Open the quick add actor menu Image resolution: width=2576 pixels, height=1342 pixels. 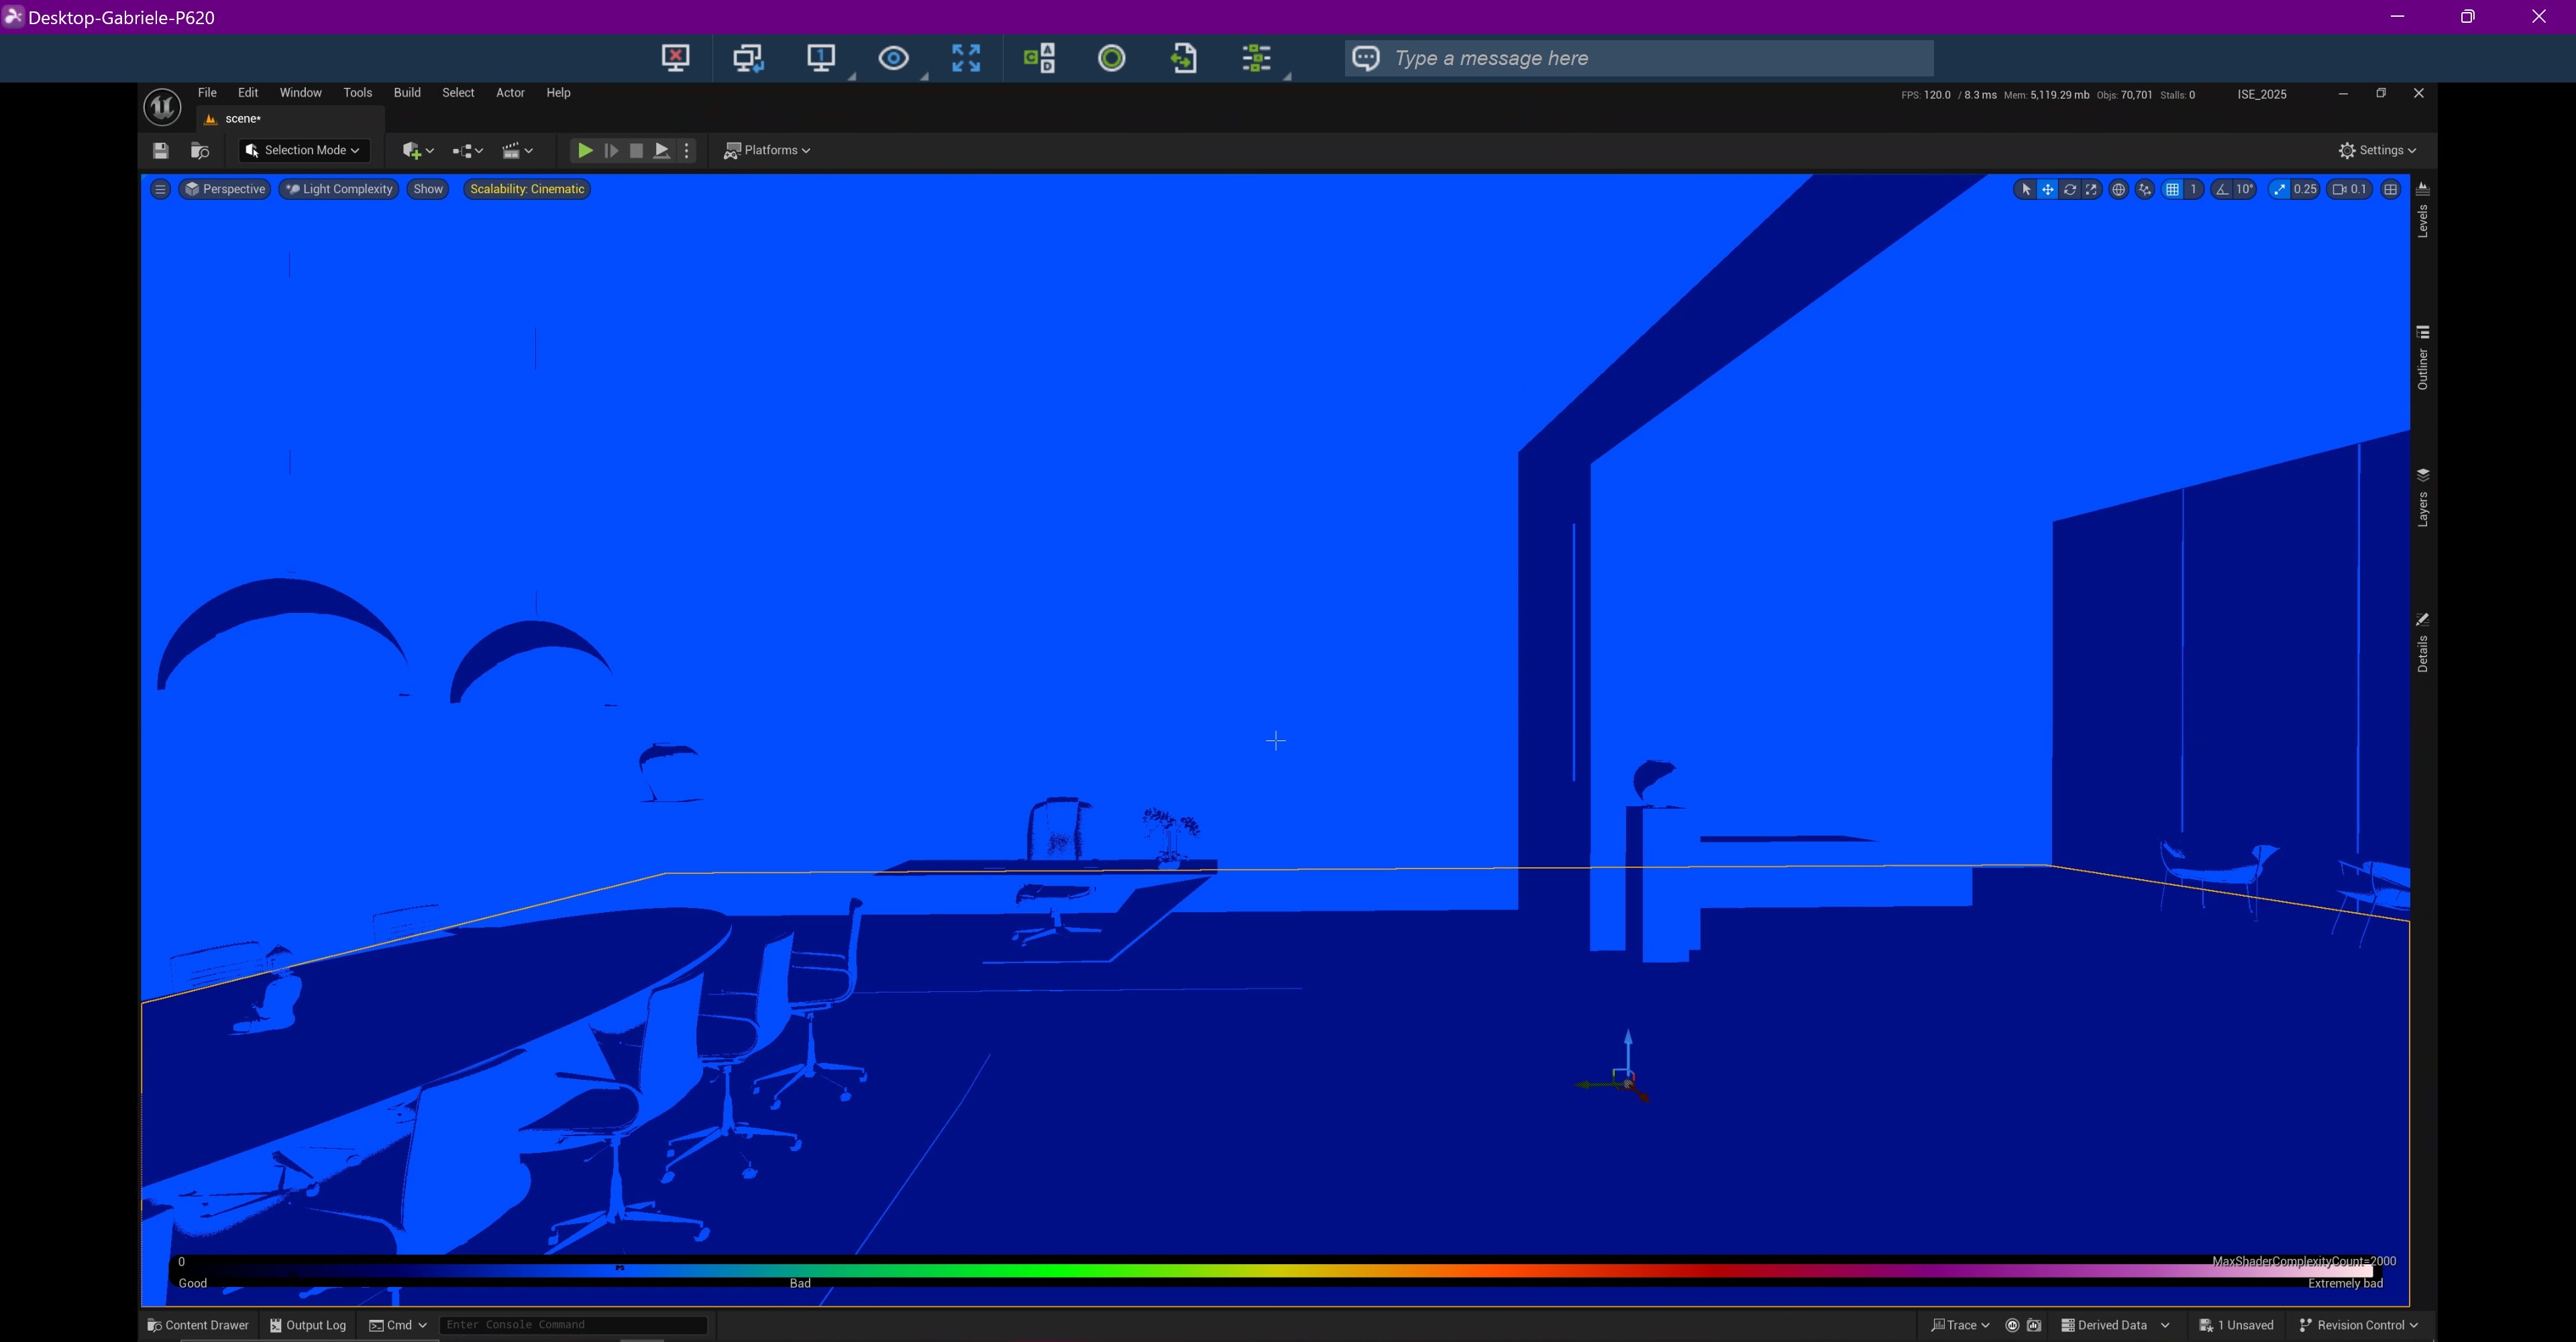coord(417,150)
